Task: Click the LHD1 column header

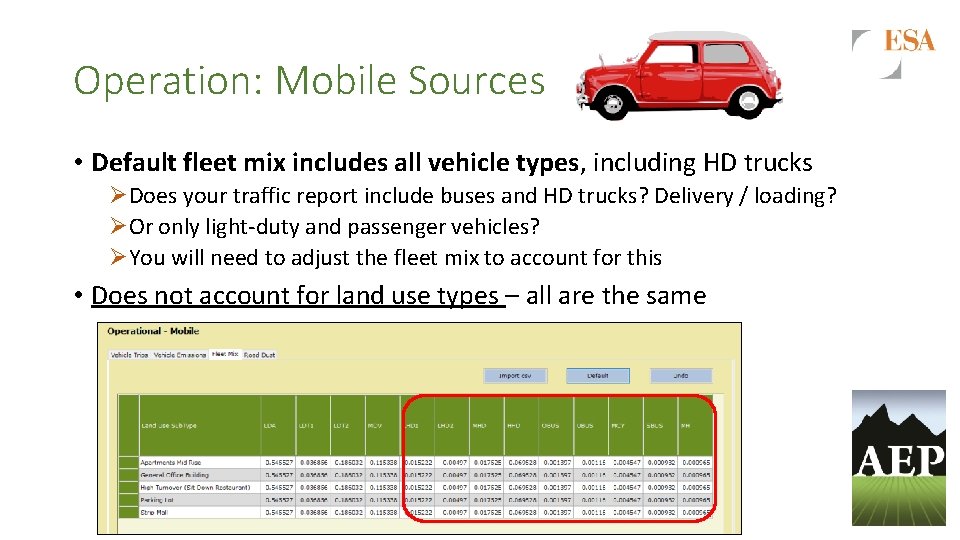Action: point(418,426)
